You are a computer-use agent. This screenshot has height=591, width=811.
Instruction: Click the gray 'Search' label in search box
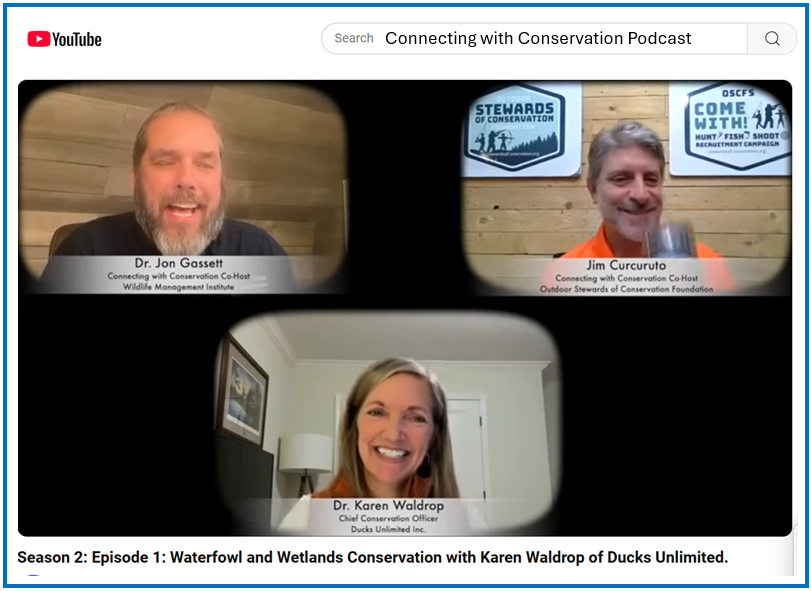(x=353, y=39)
